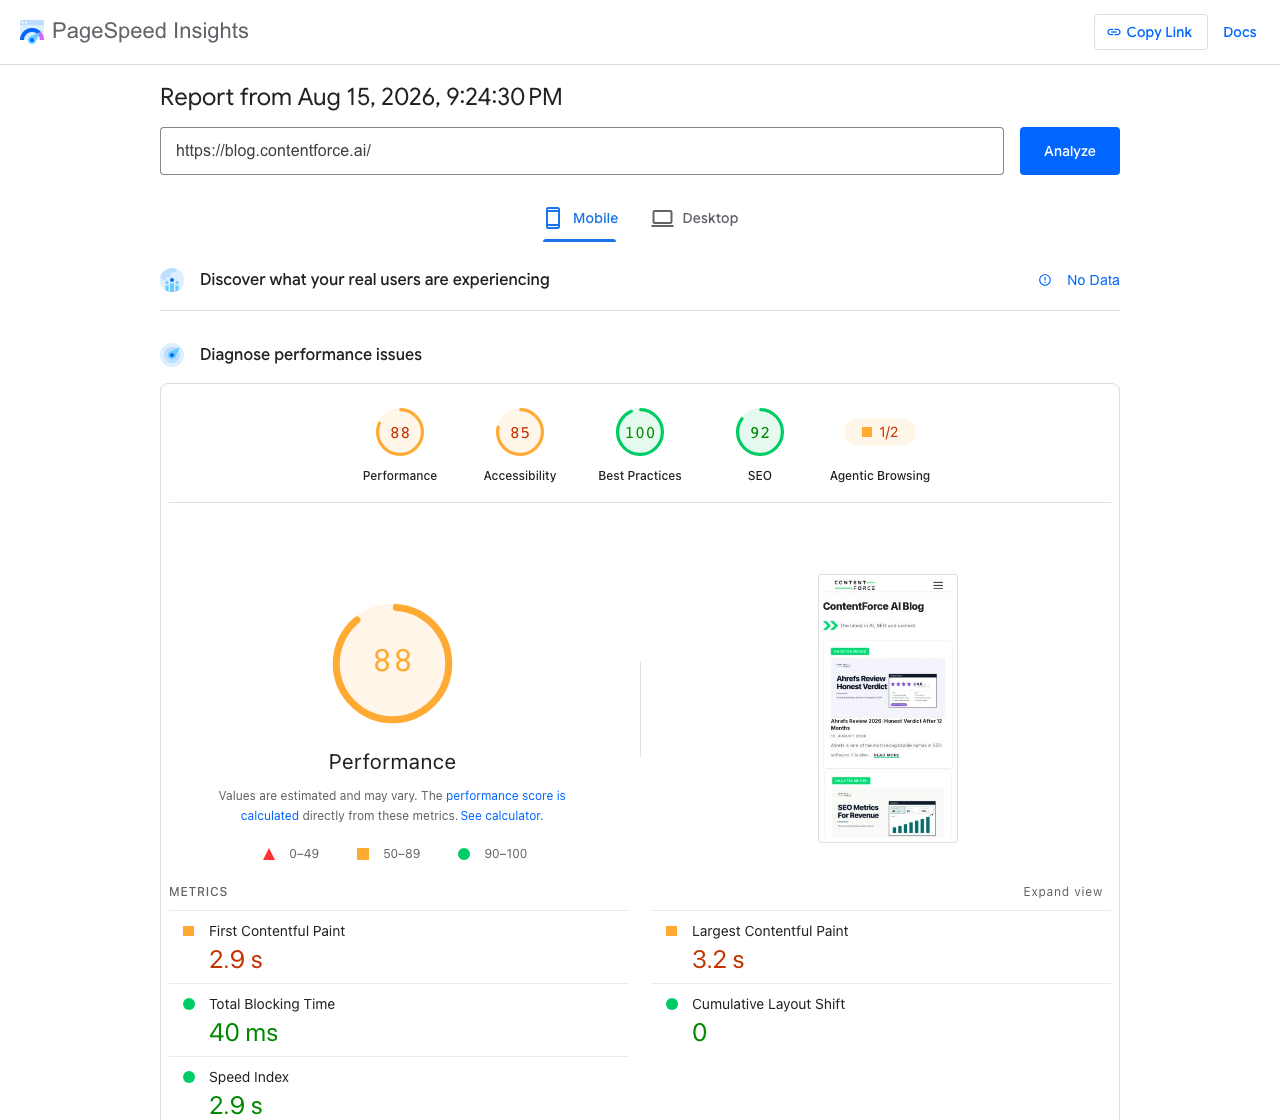Image resolution: width=1280 pixels, height=1120 pixels.
Task: Open the performance score is calculated link
Action: coord(403,806)
